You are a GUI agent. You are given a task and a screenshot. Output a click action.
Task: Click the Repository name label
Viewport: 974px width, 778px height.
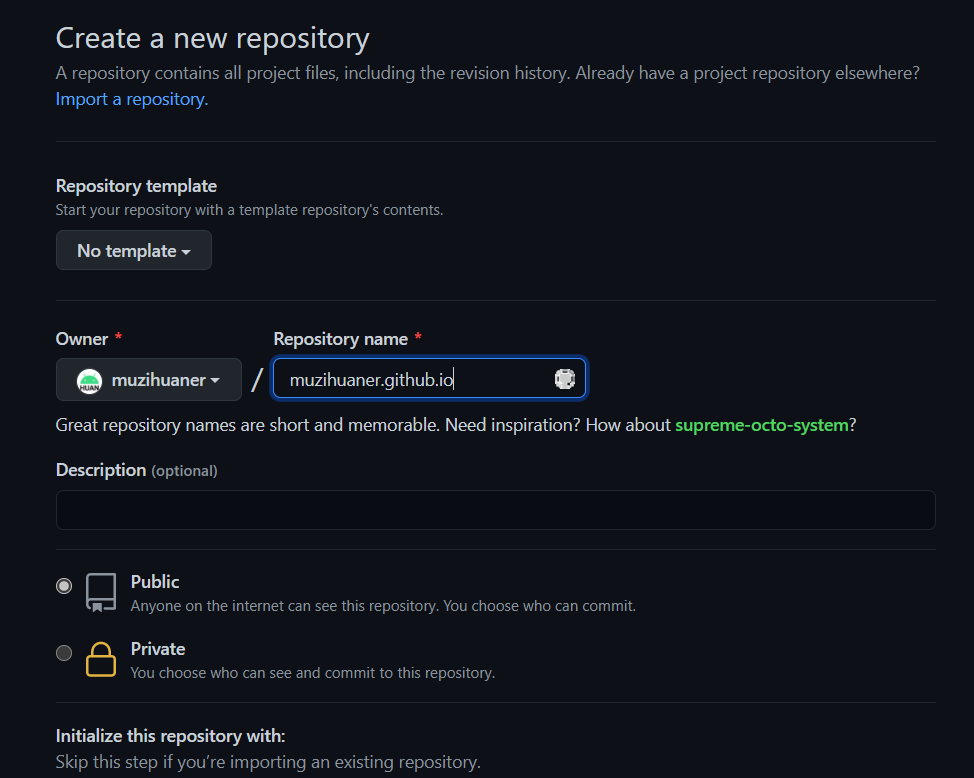point(340,339)
